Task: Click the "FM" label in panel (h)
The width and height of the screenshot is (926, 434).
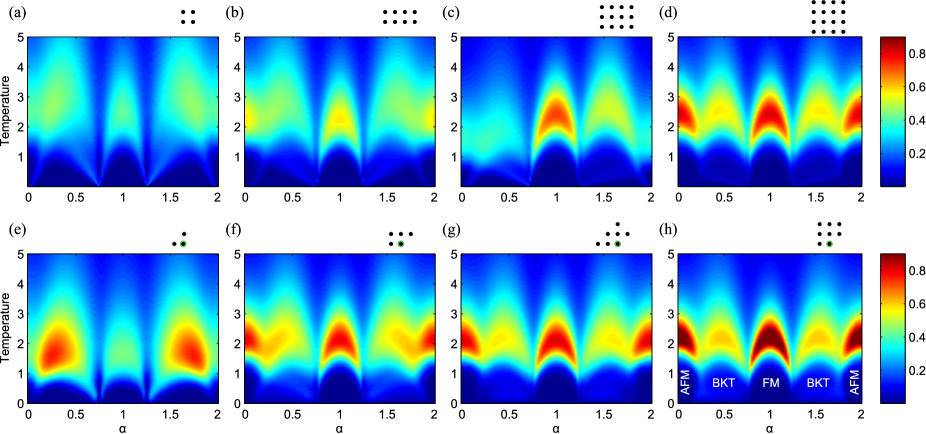Action: click(770, 383)
